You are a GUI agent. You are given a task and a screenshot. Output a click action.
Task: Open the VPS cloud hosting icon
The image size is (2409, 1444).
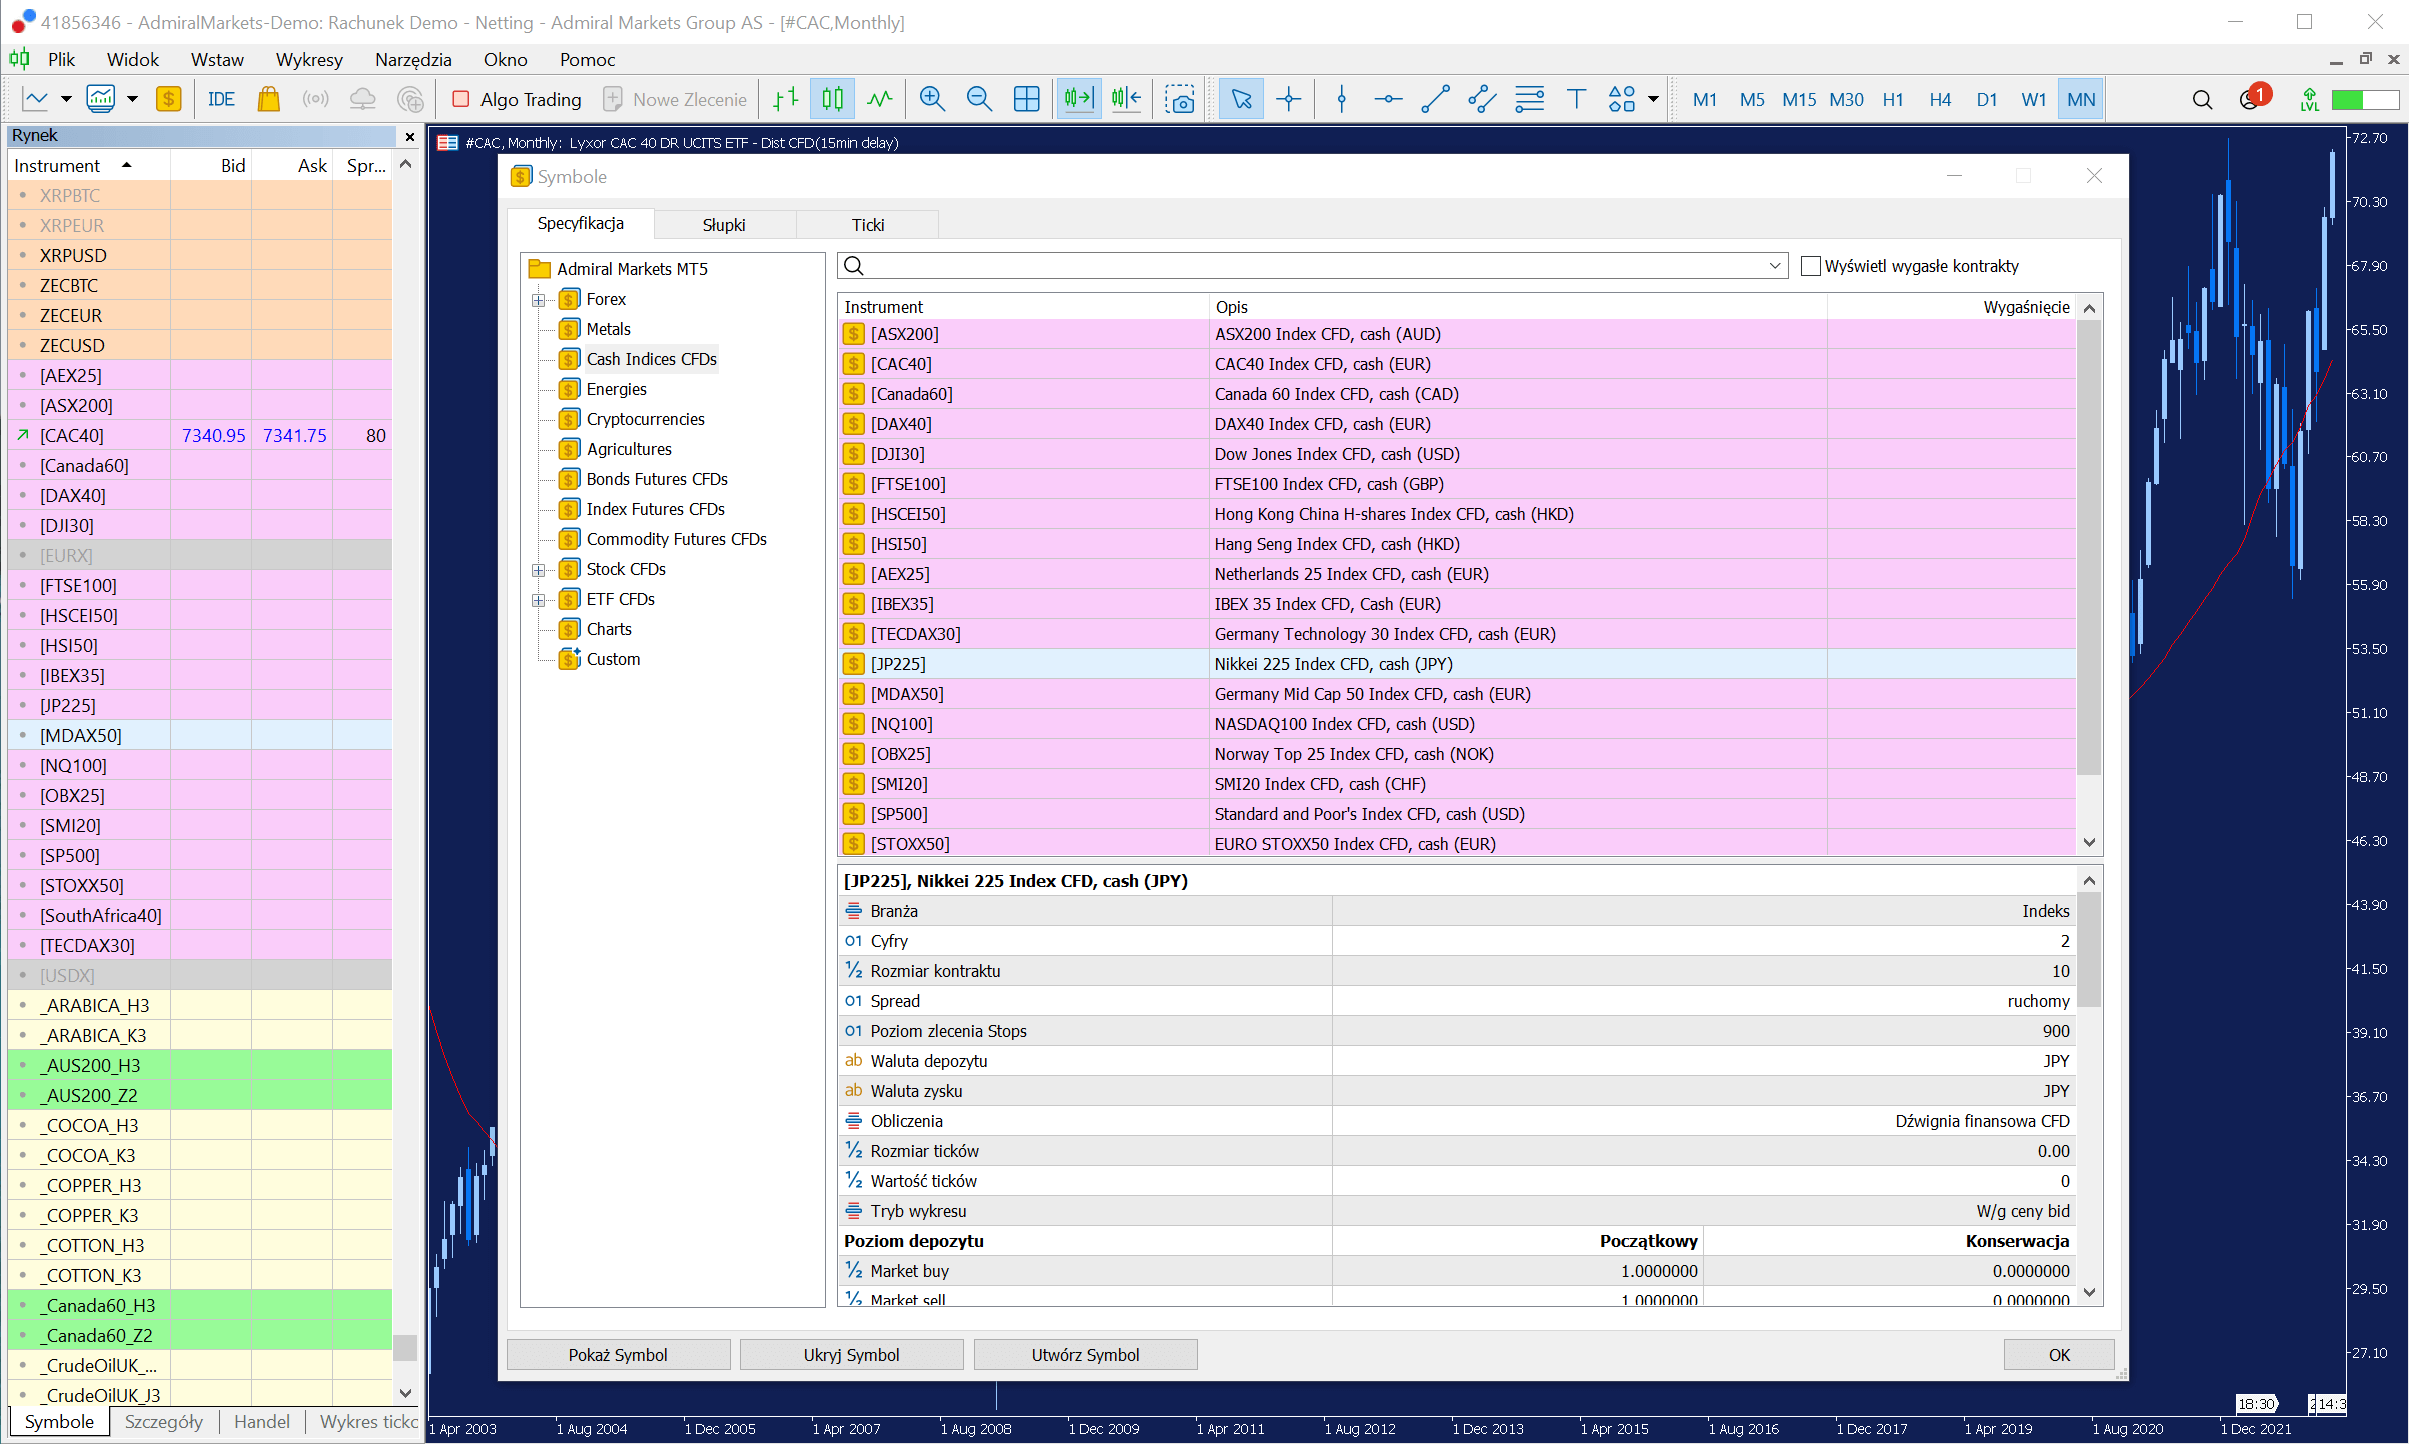(x=363, y=99)
